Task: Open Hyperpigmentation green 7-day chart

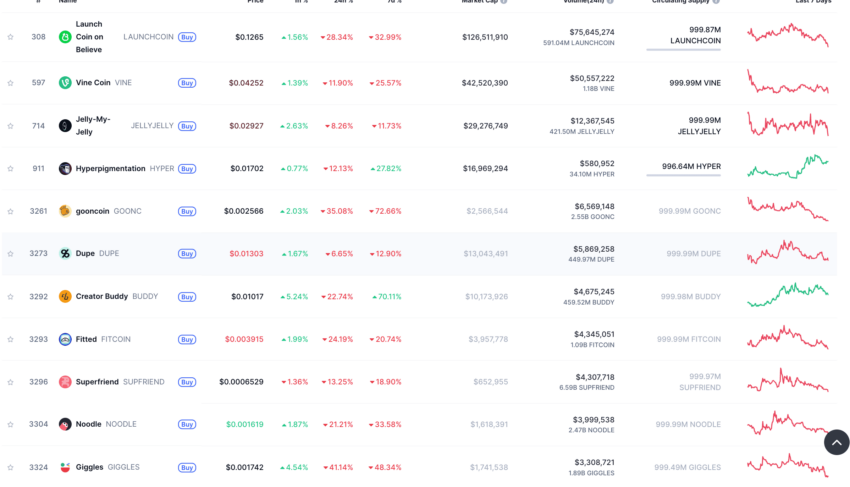Action: click(x=788, y=167)
